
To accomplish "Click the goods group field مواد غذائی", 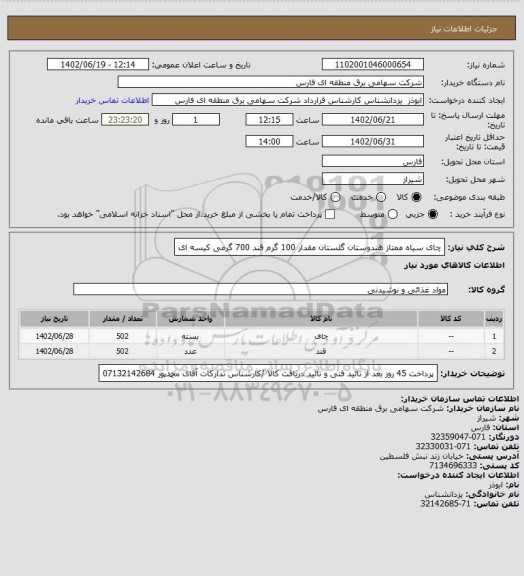I will coord(260,289).
